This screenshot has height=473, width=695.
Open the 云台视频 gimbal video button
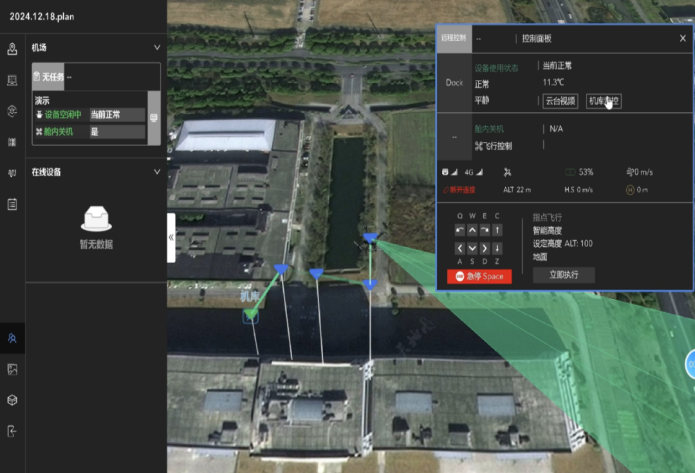(x=560, y=101)
